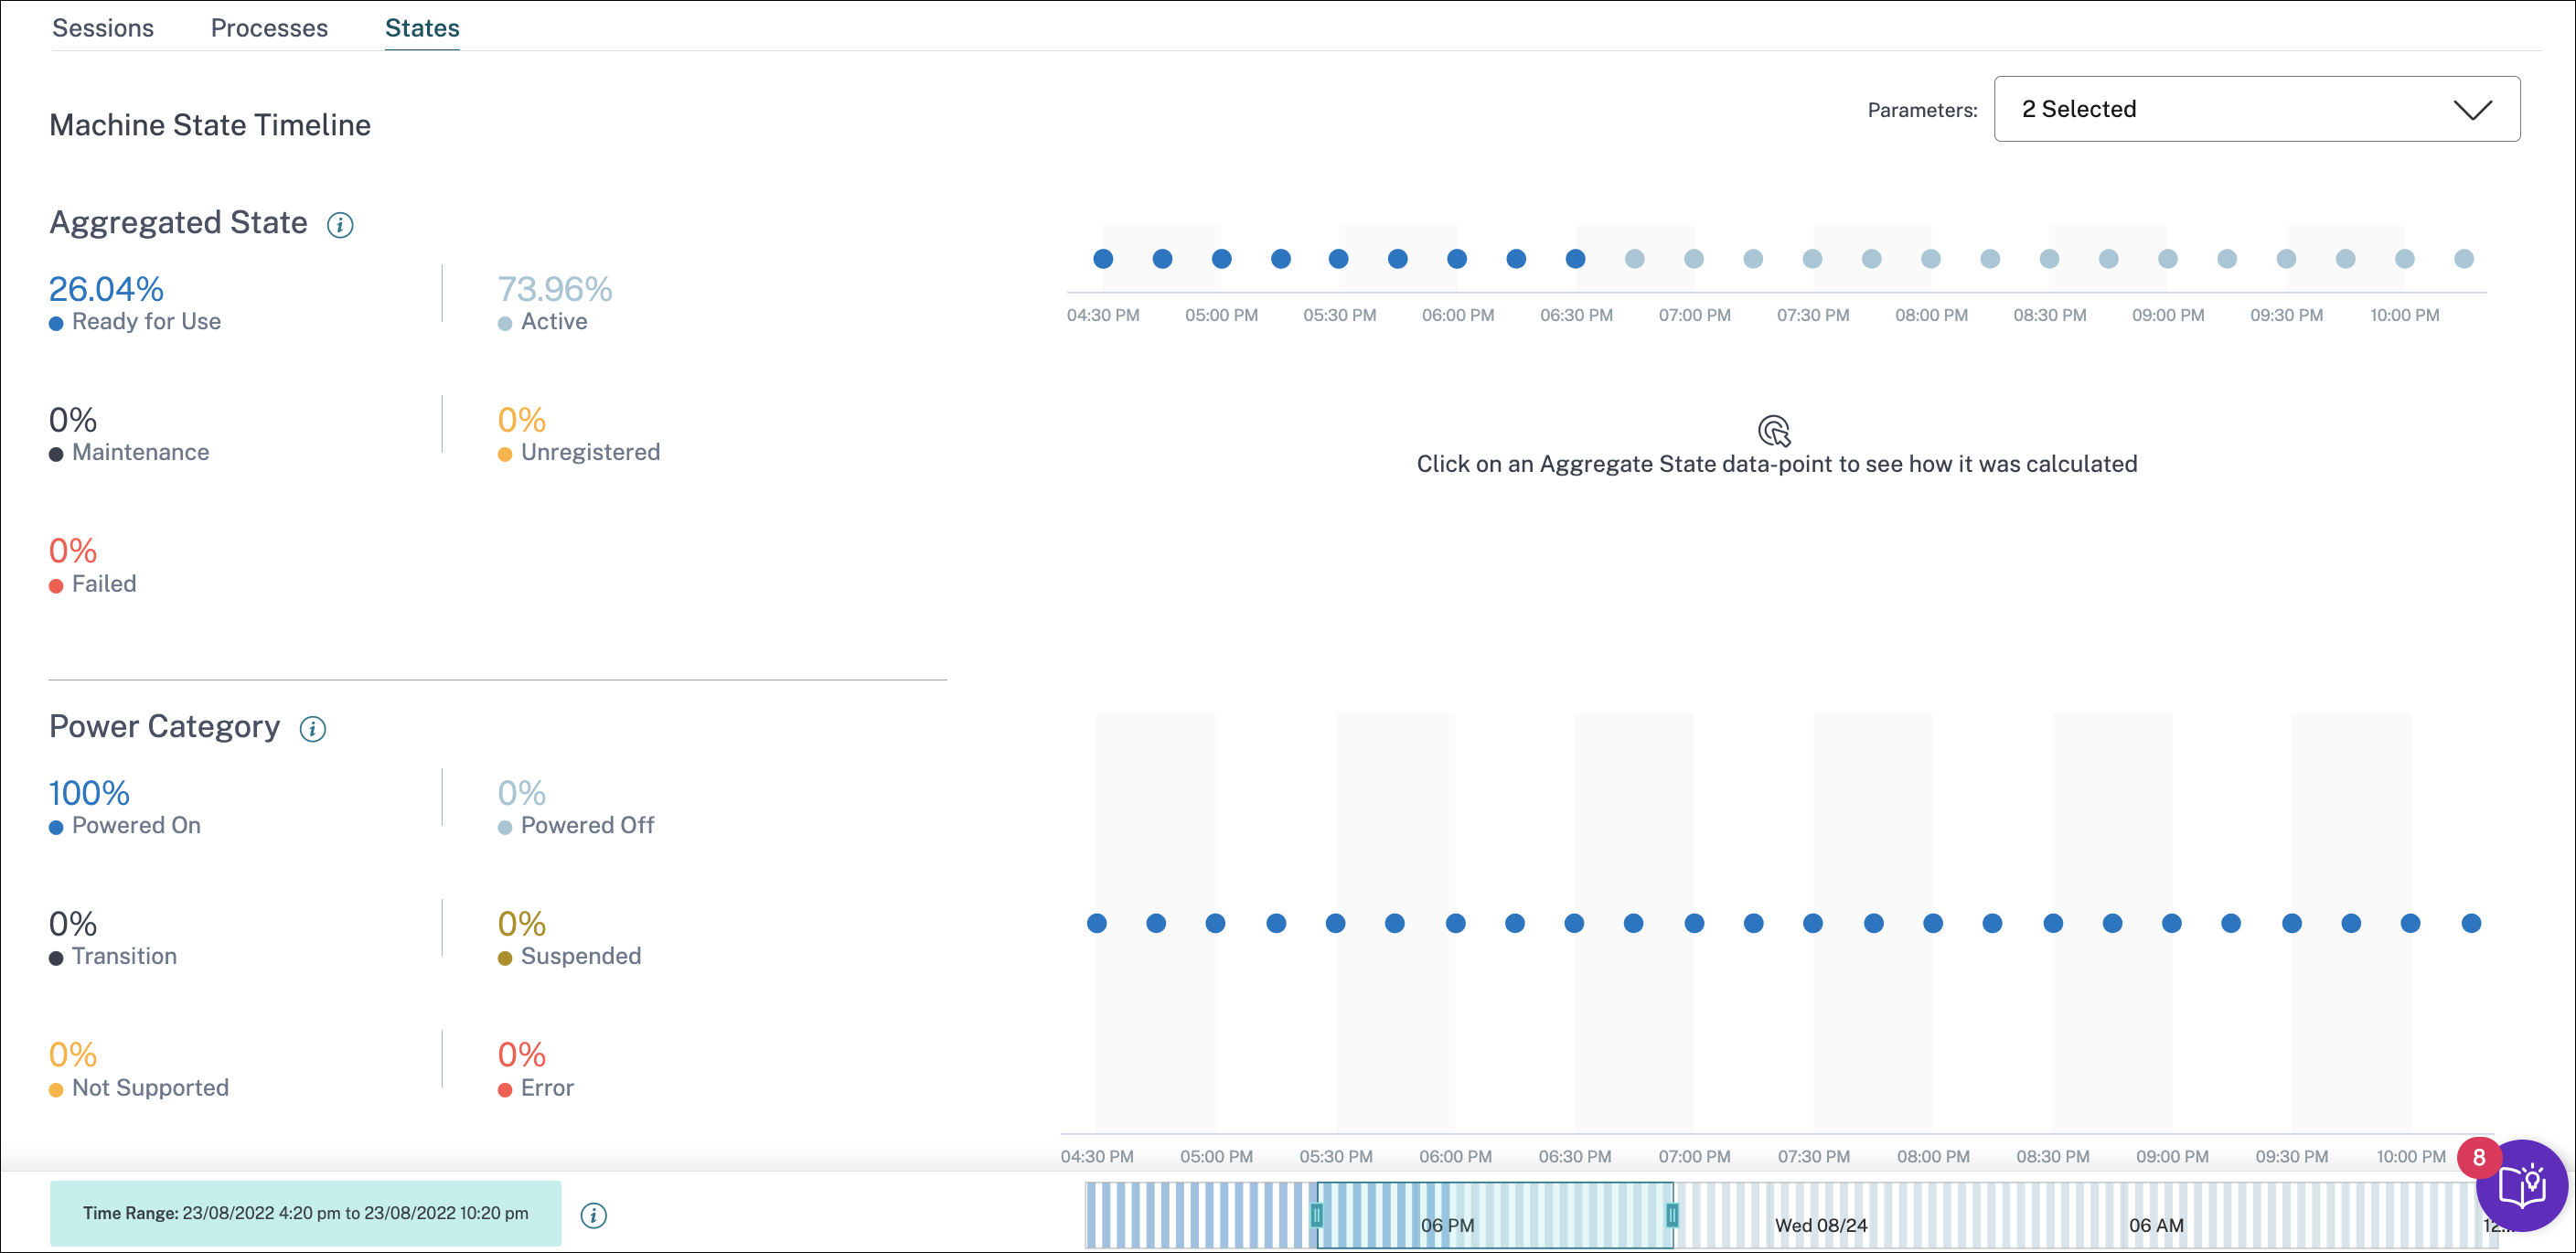Click Power Category point at 07:00 PM
The width and height of the screenshot is (2576, 1253).
coord(1694,923)
